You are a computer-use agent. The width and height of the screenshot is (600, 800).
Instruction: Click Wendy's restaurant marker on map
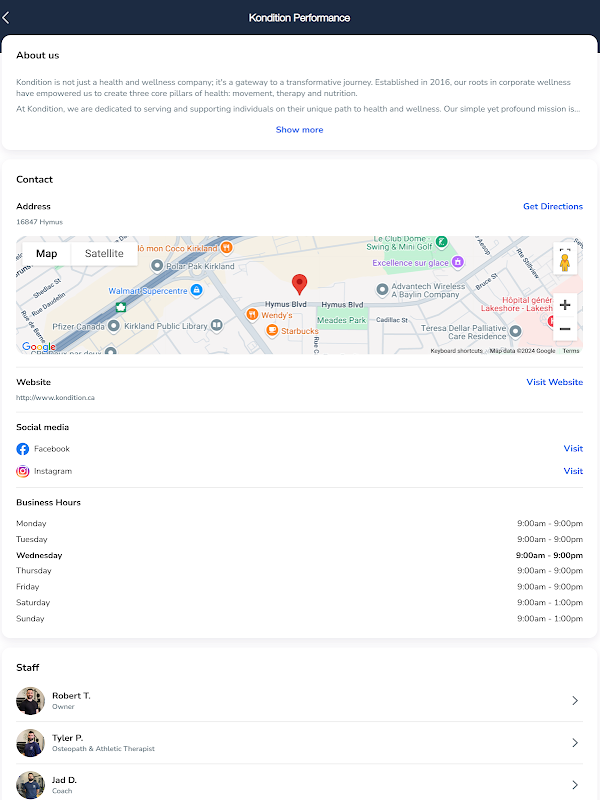point(252,314)
